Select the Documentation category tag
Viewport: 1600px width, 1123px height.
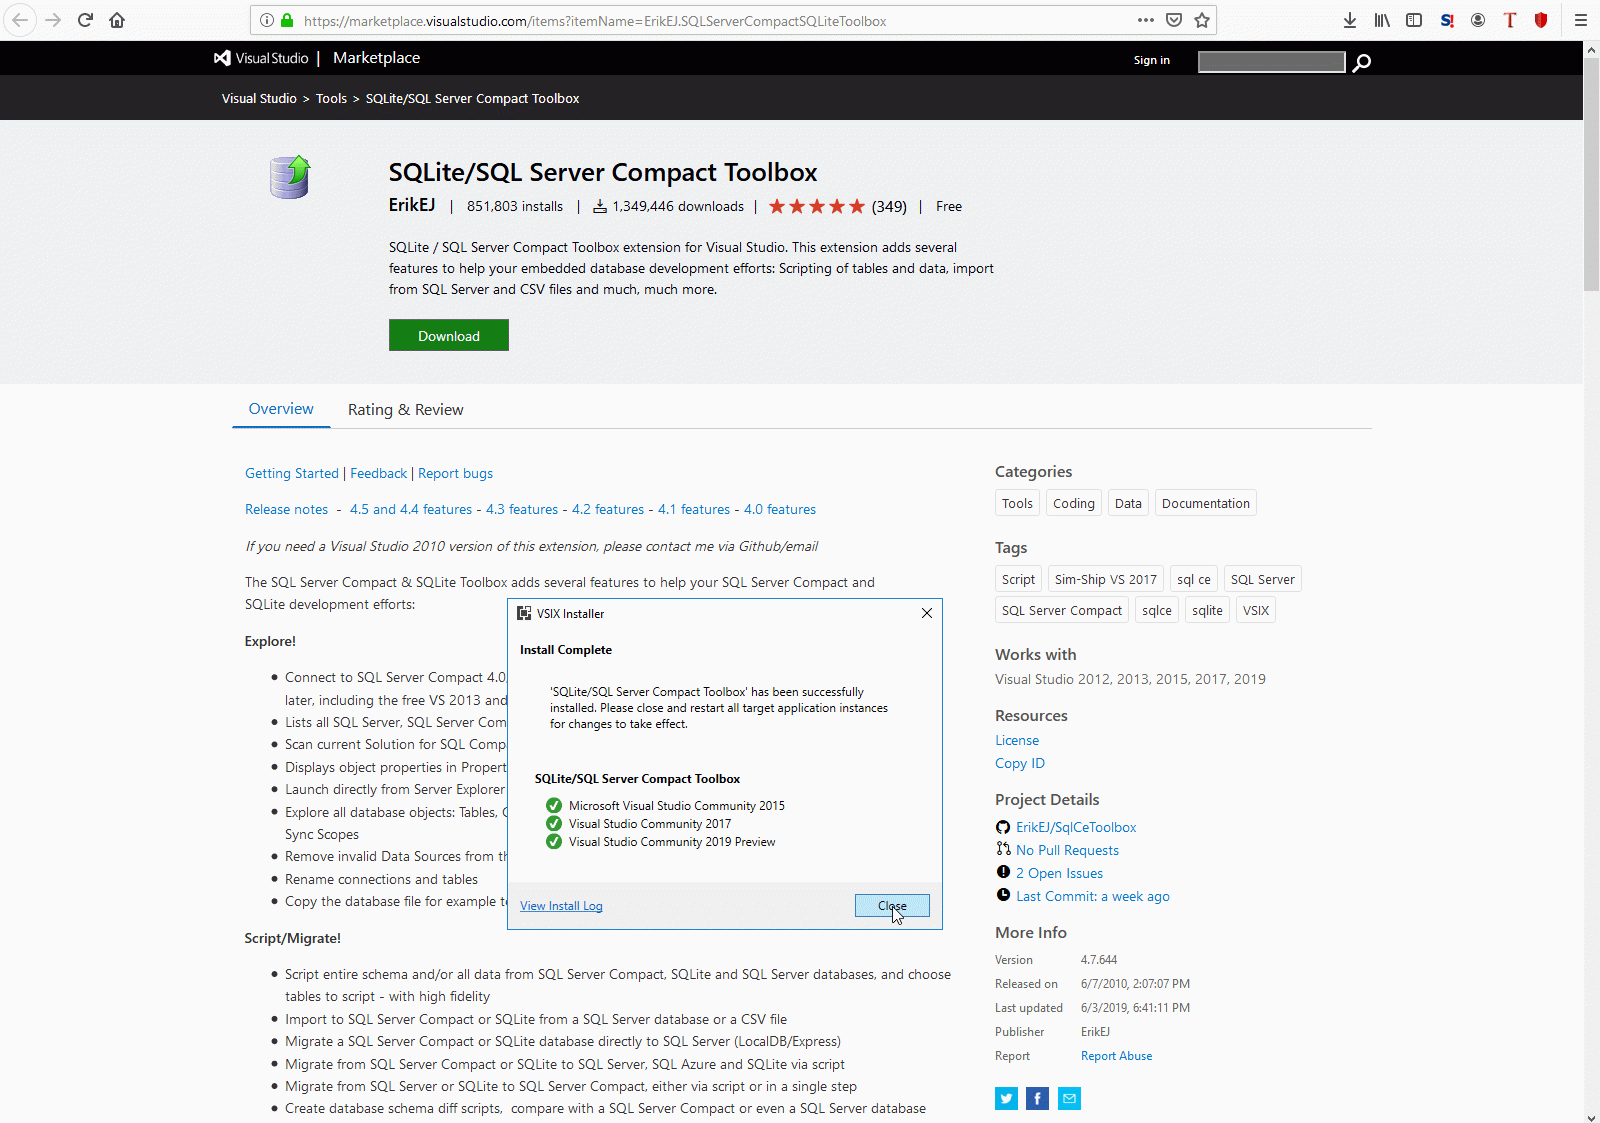(1206, 503)
